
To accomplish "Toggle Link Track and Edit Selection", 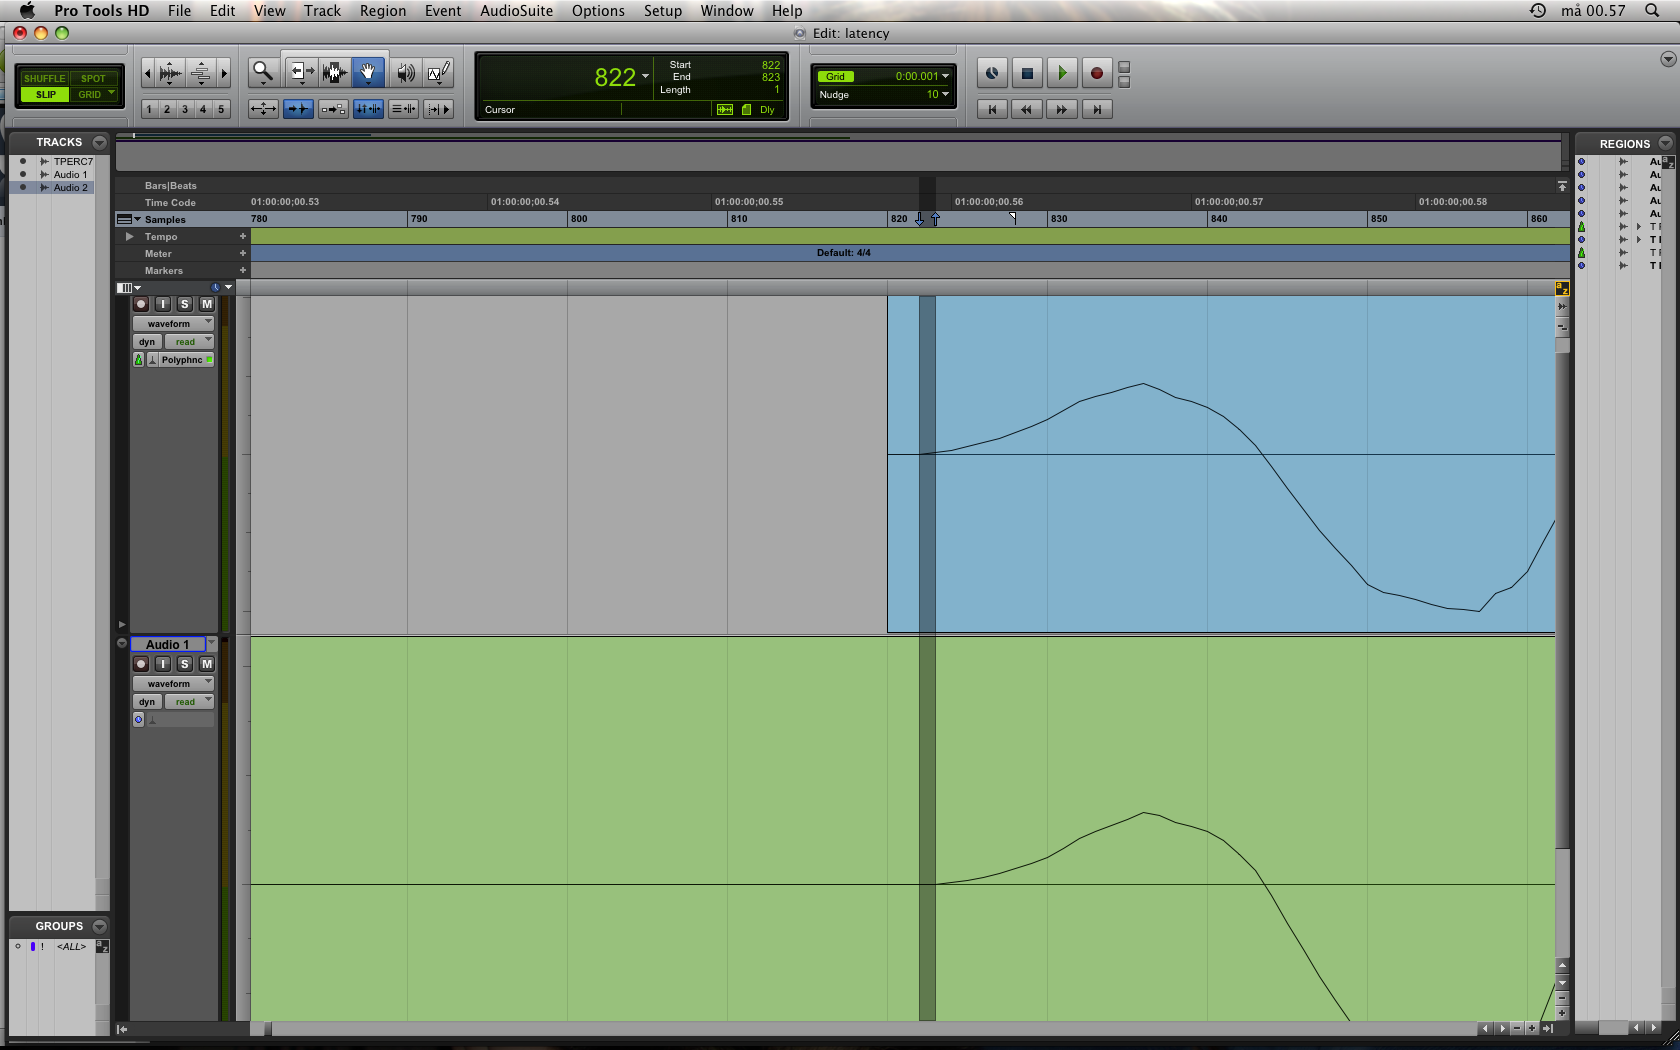I will (x=404, y=109).
